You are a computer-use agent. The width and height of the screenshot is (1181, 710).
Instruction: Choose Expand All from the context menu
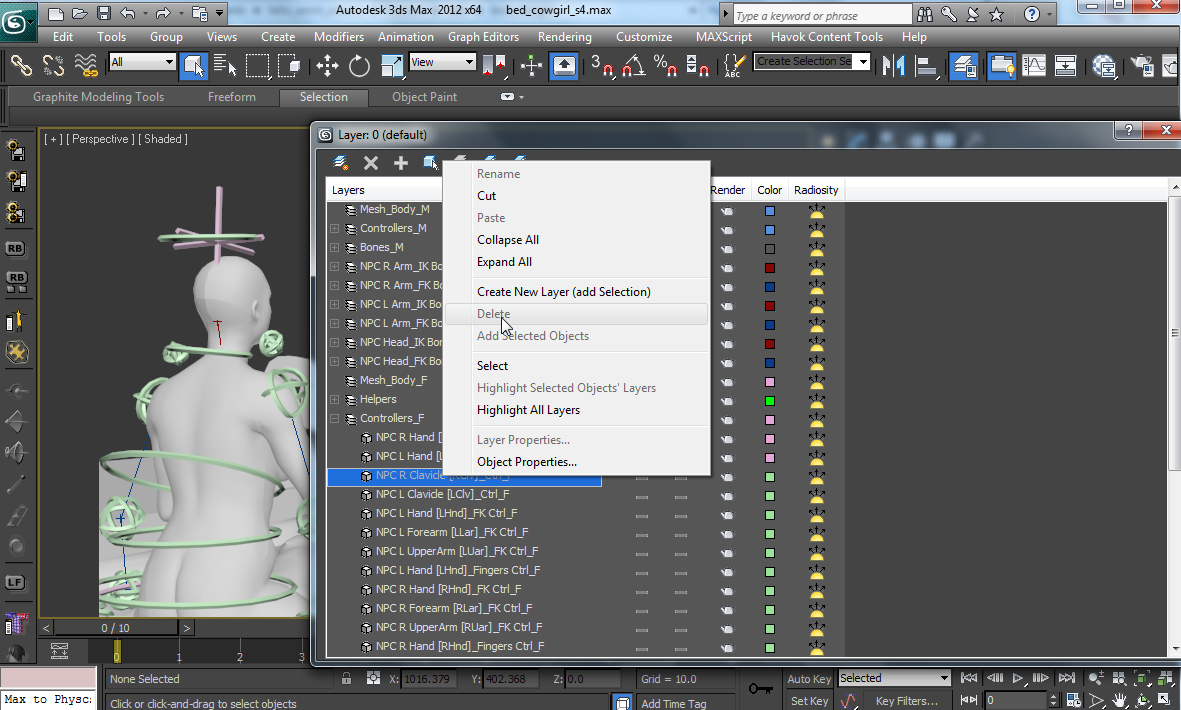pyautogui.click(x=506, y=261)
